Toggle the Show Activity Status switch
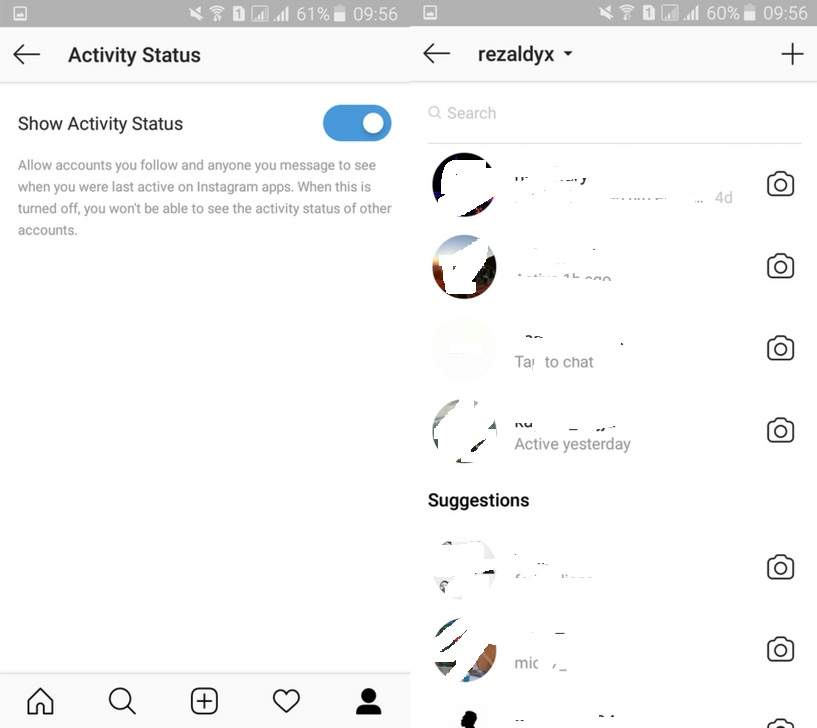 pyautogui.click(x=357, y=124)
